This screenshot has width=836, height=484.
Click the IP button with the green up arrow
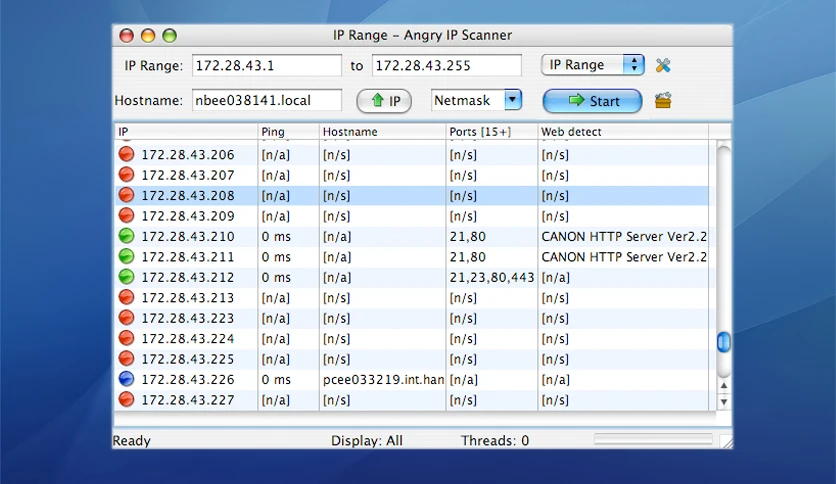click(384, 101)
